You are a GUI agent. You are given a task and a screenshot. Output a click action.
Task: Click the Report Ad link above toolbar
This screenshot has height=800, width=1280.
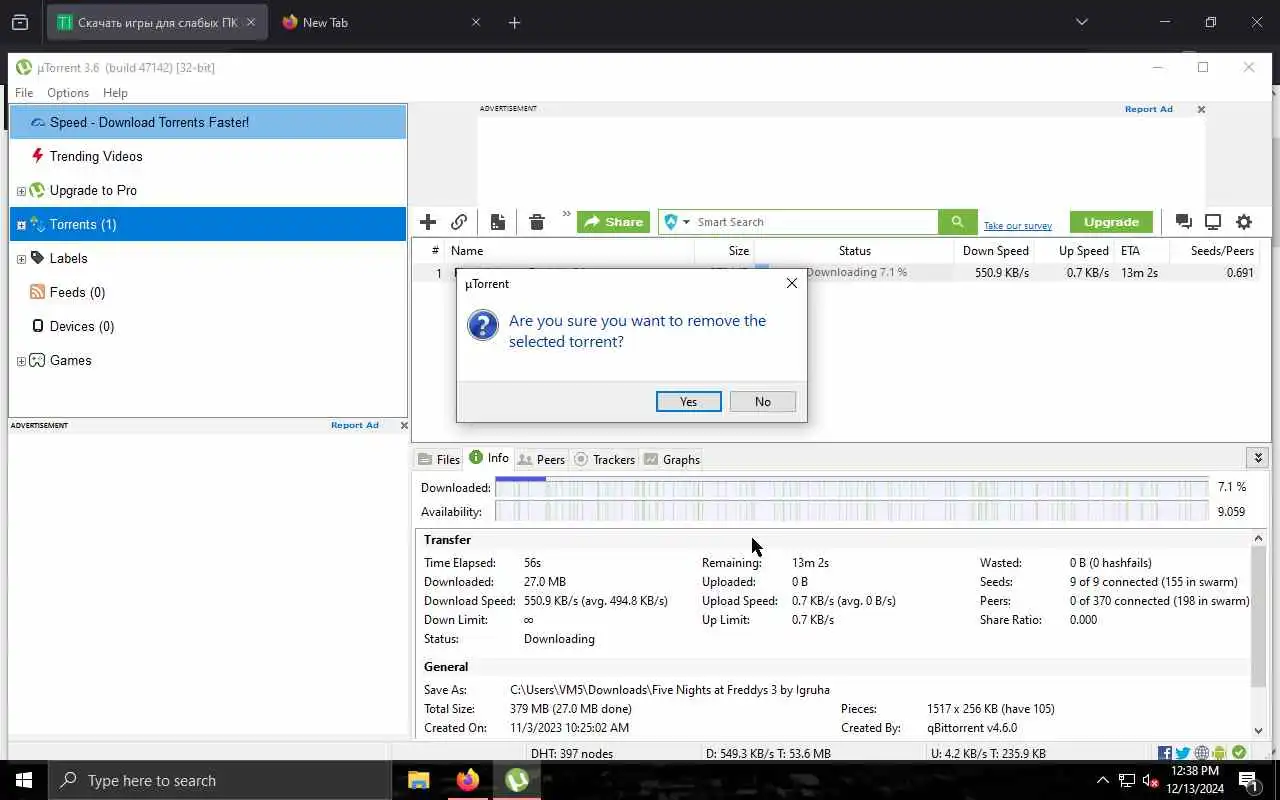pos(1148,109)
